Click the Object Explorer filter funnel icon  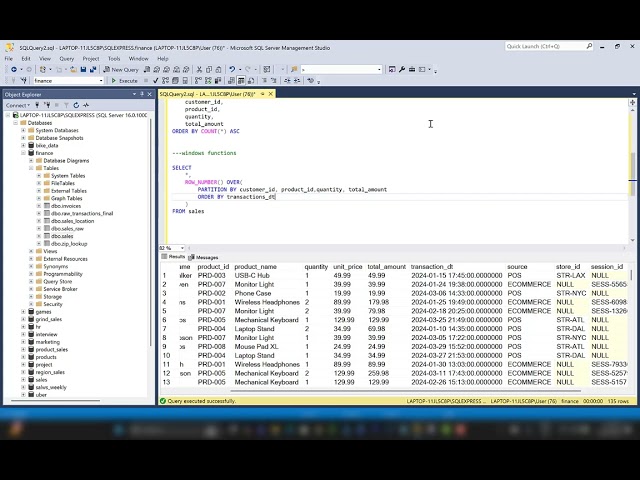coord(66,105)
